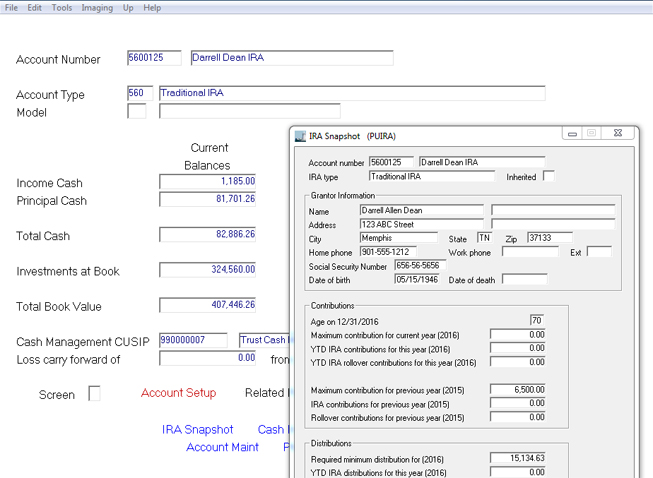653x478 pixels.
Task: Click the Income Cash balance 1,185.00
Action: click(x=207, y=181)
